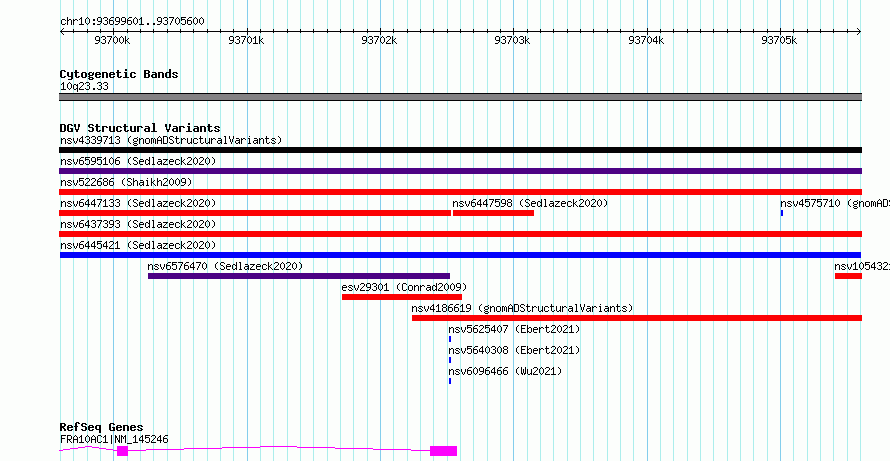Click the nsv6447598 (Sedlazeck2020) label
Viewport: 890px width, 461px height.
530,203
